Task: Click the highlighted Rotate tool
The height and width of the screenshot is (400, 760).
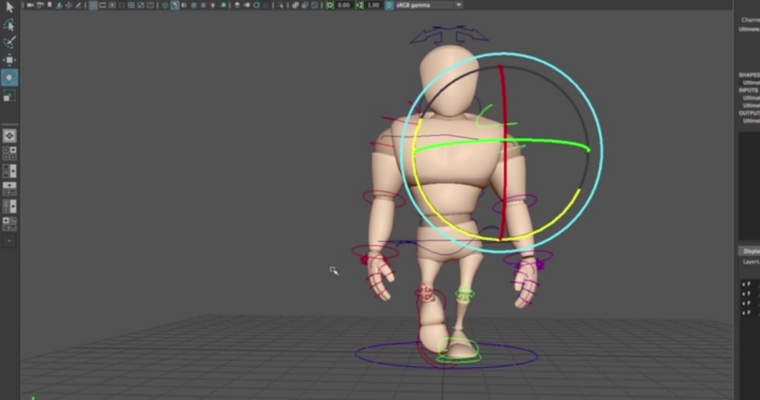Action: pyautogui.click(x=9, y=78)
